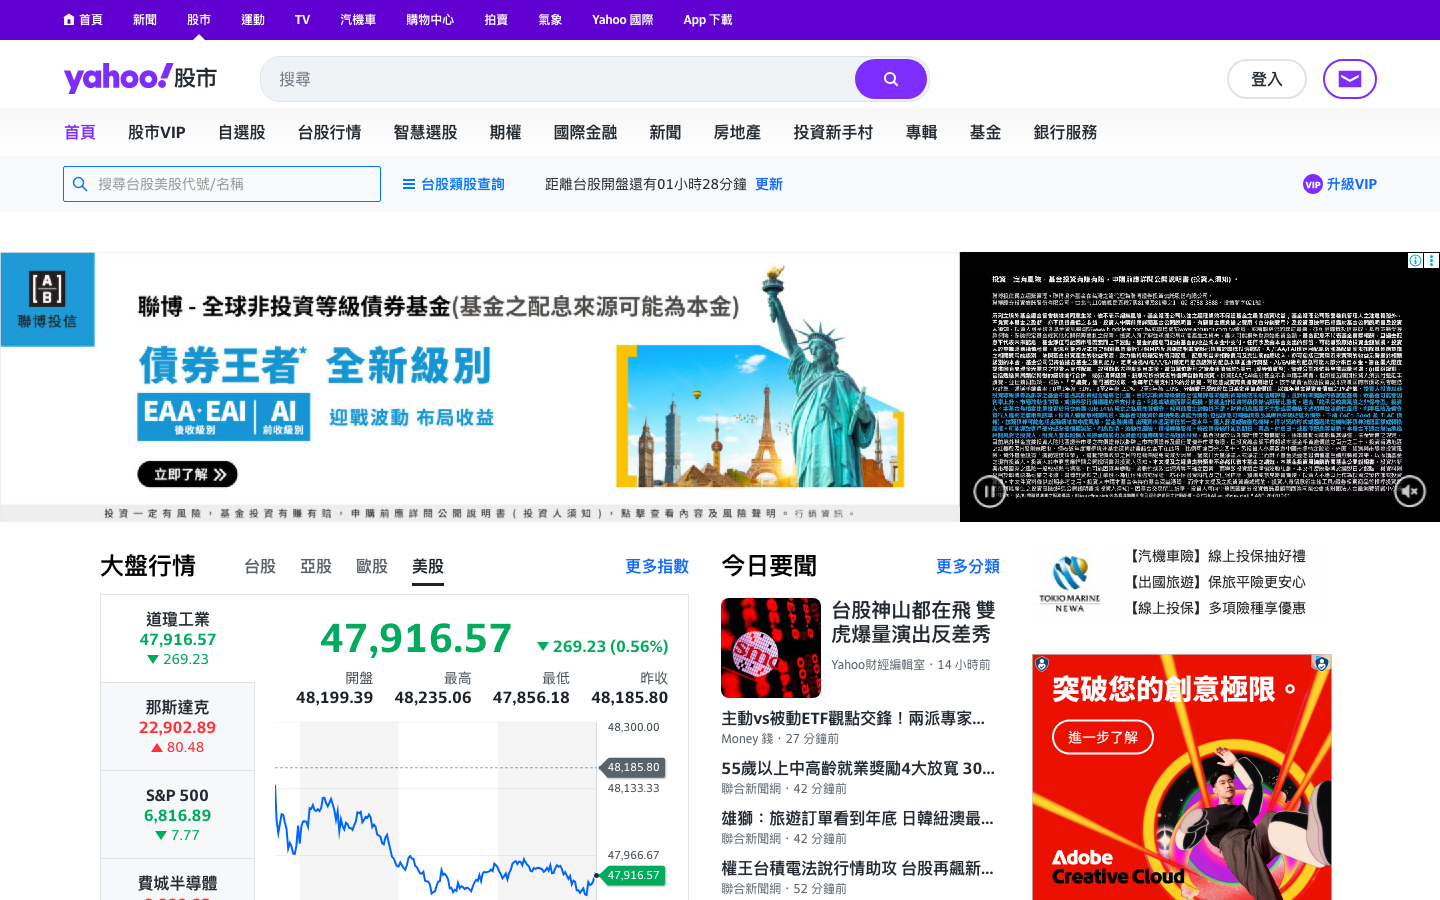The image size is (1440, 900).
Task: Click 【出國旅遊】保旅平險更安心 link
Action: tap(1215, 582)
